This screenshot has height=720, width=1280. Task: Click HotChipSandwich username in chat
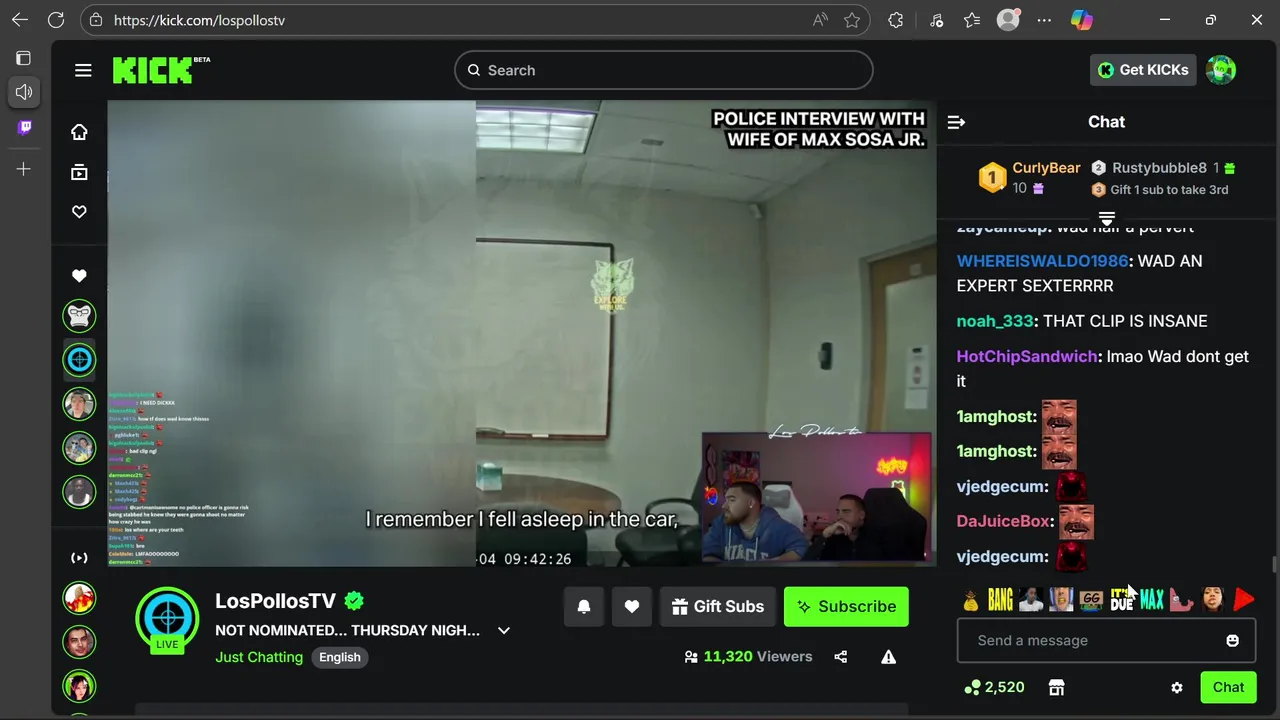[x=1028, y=357]
